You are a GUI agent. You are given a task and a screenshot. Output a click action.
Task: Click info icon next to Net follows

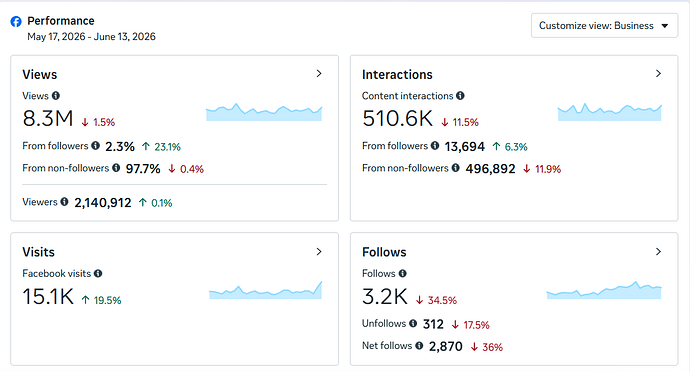pyautogui.click(x=419, y=346)
